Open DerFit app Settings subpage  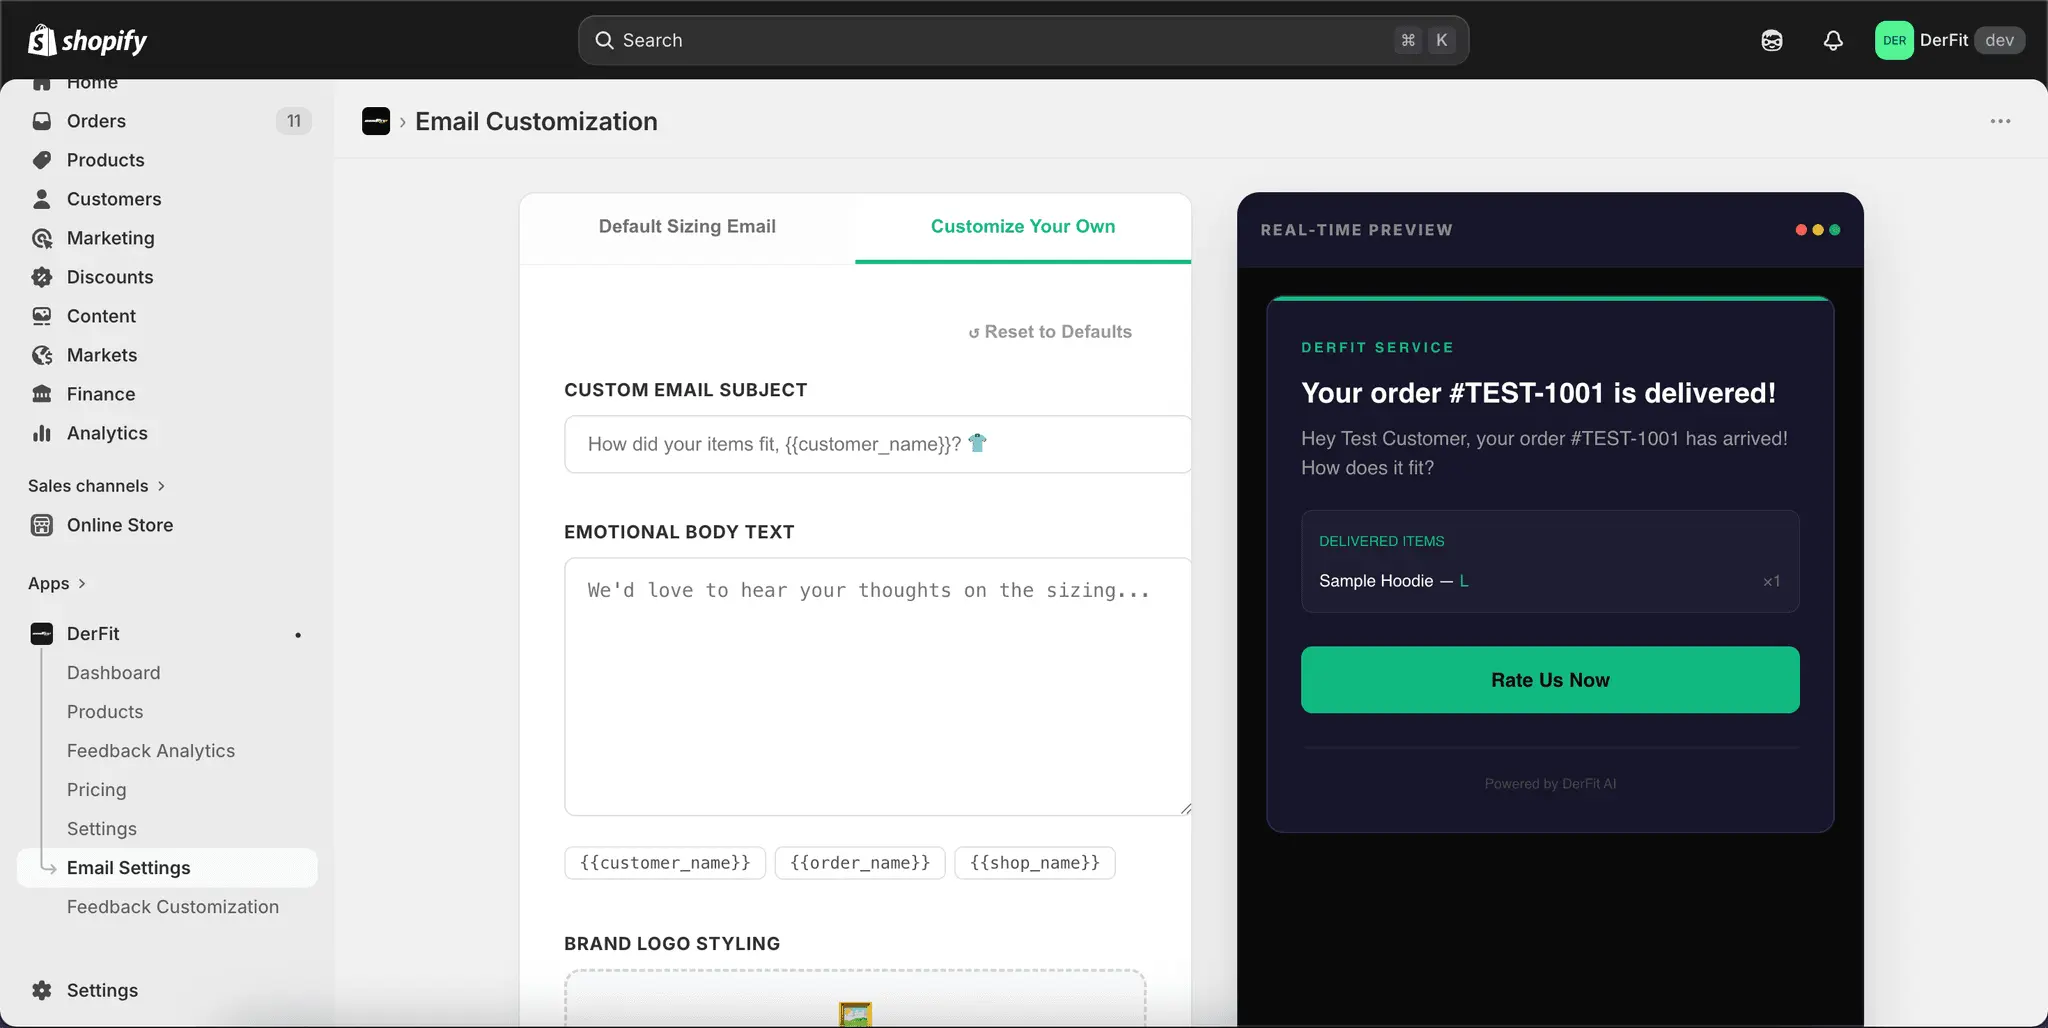(102, 829)
